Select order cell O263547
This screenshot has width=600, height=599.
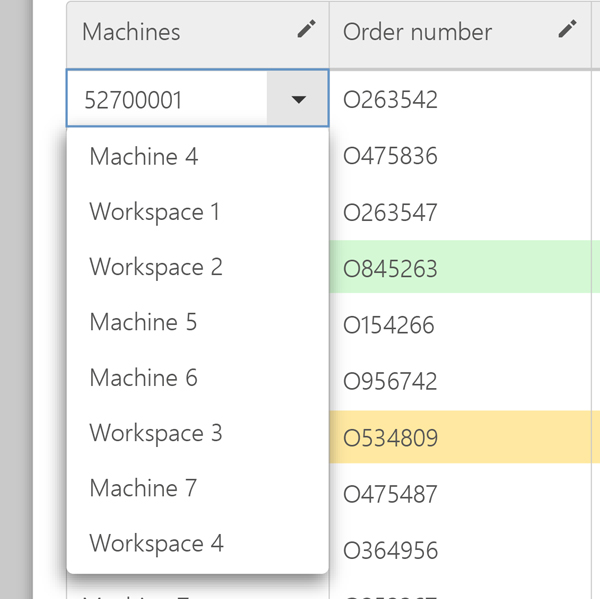(461, 212)
